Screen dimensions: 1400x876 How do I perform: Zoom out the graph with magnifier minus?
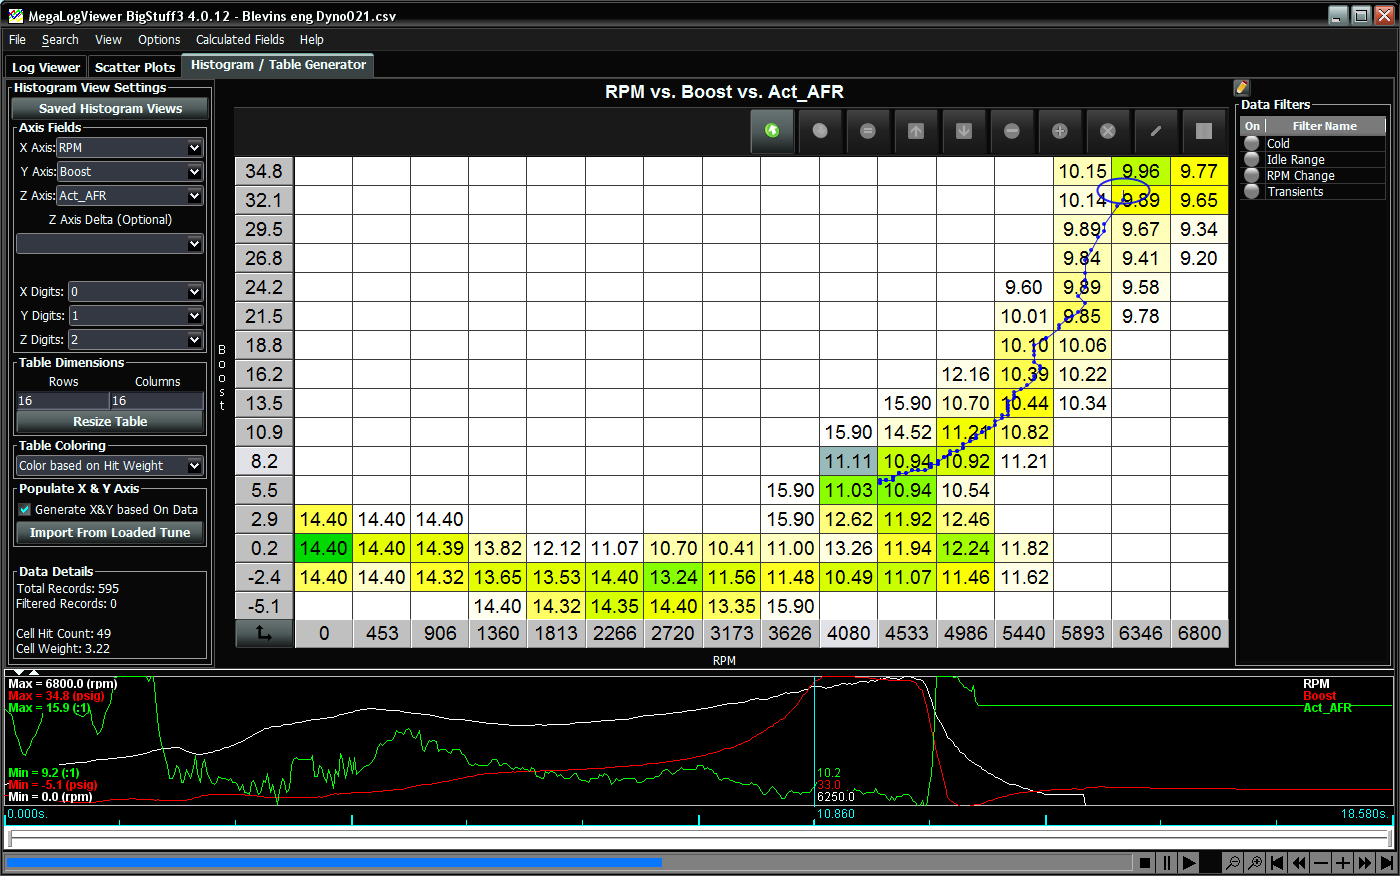1233,862
